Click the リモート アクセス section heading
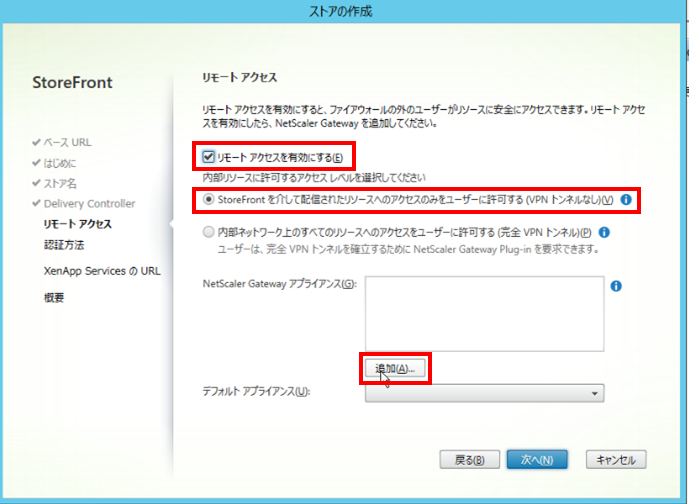 click(239, 77)
